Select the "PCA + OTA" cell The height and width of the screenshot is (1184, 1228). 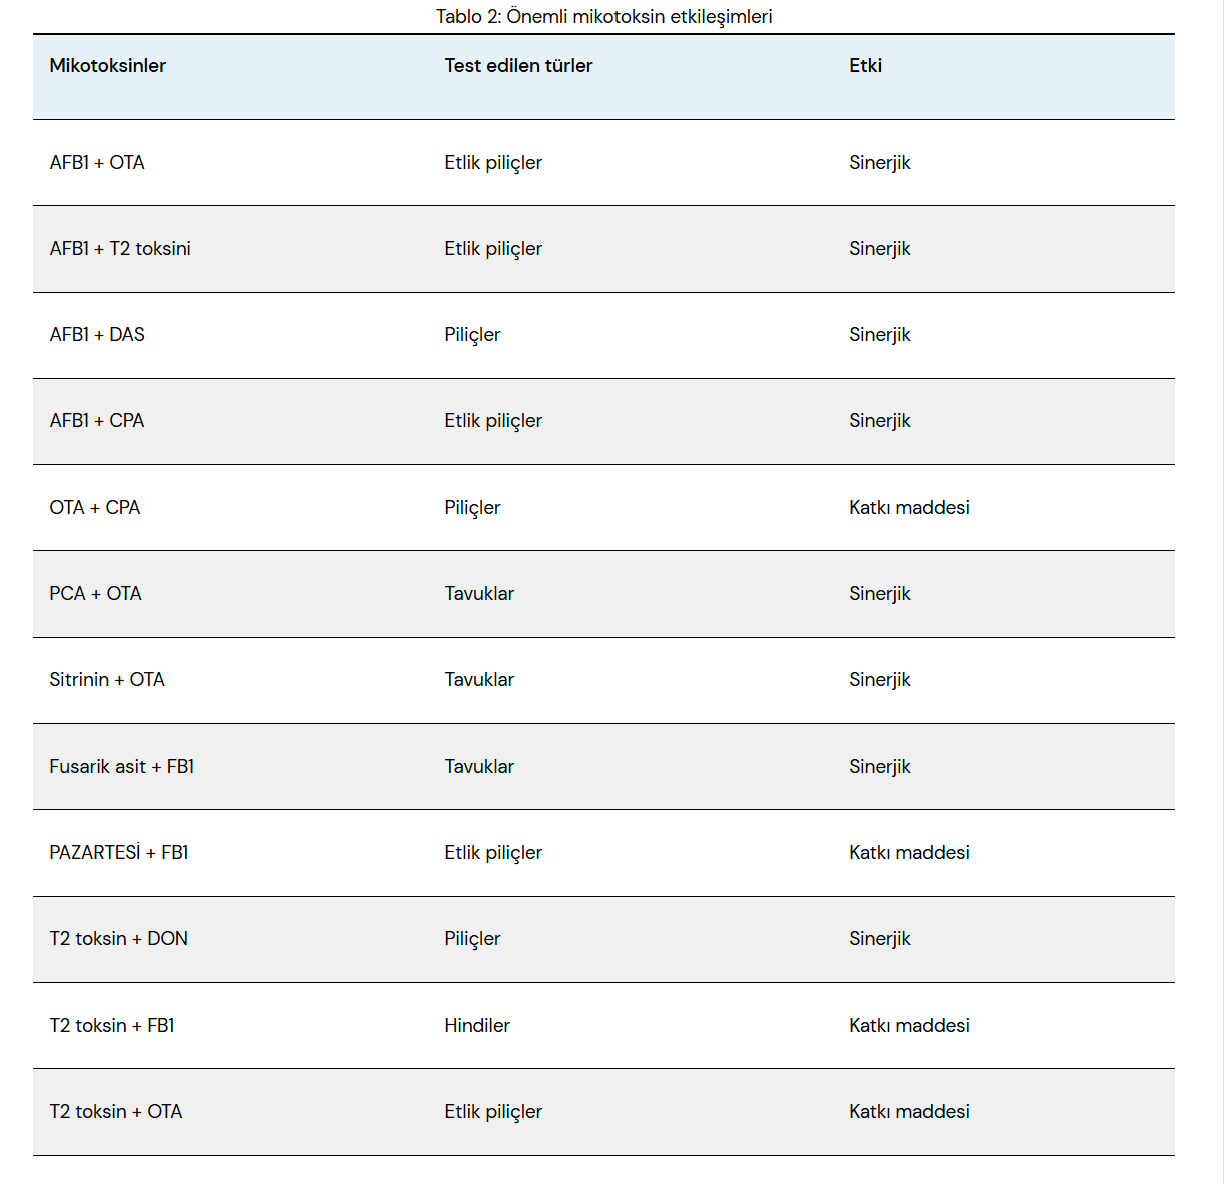click(x=96, y=594)
